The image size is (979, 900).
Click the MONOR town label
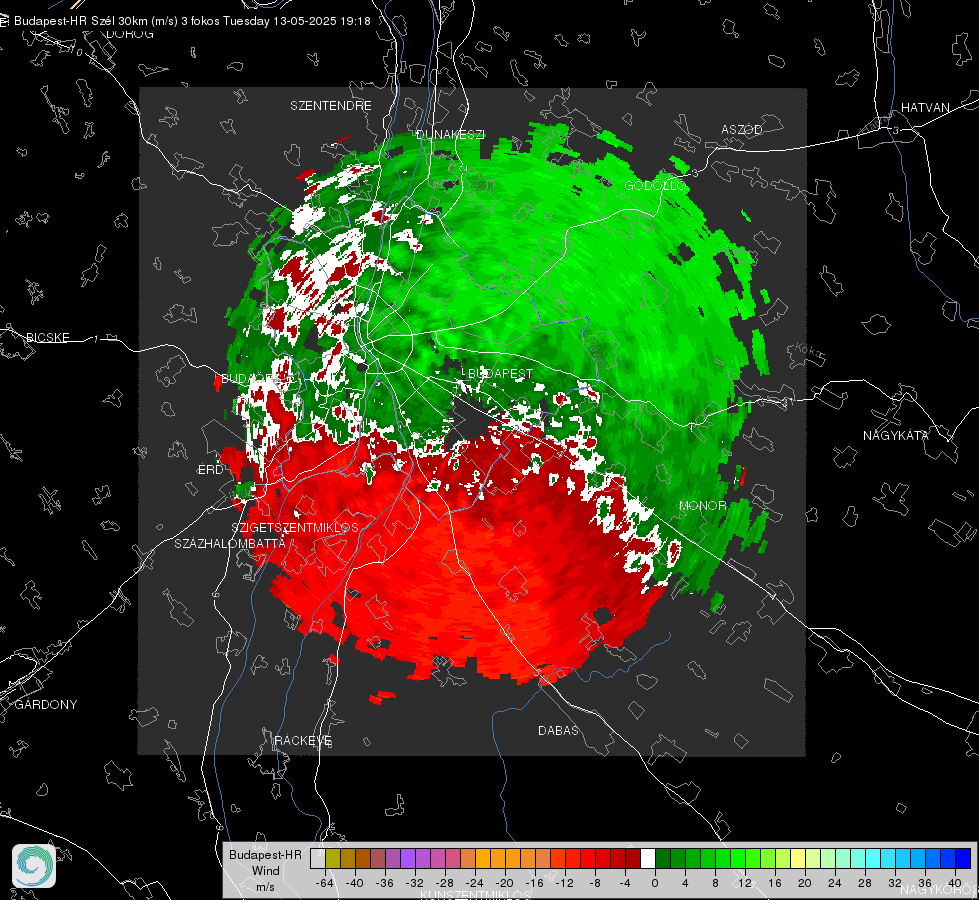pos(702,506)
